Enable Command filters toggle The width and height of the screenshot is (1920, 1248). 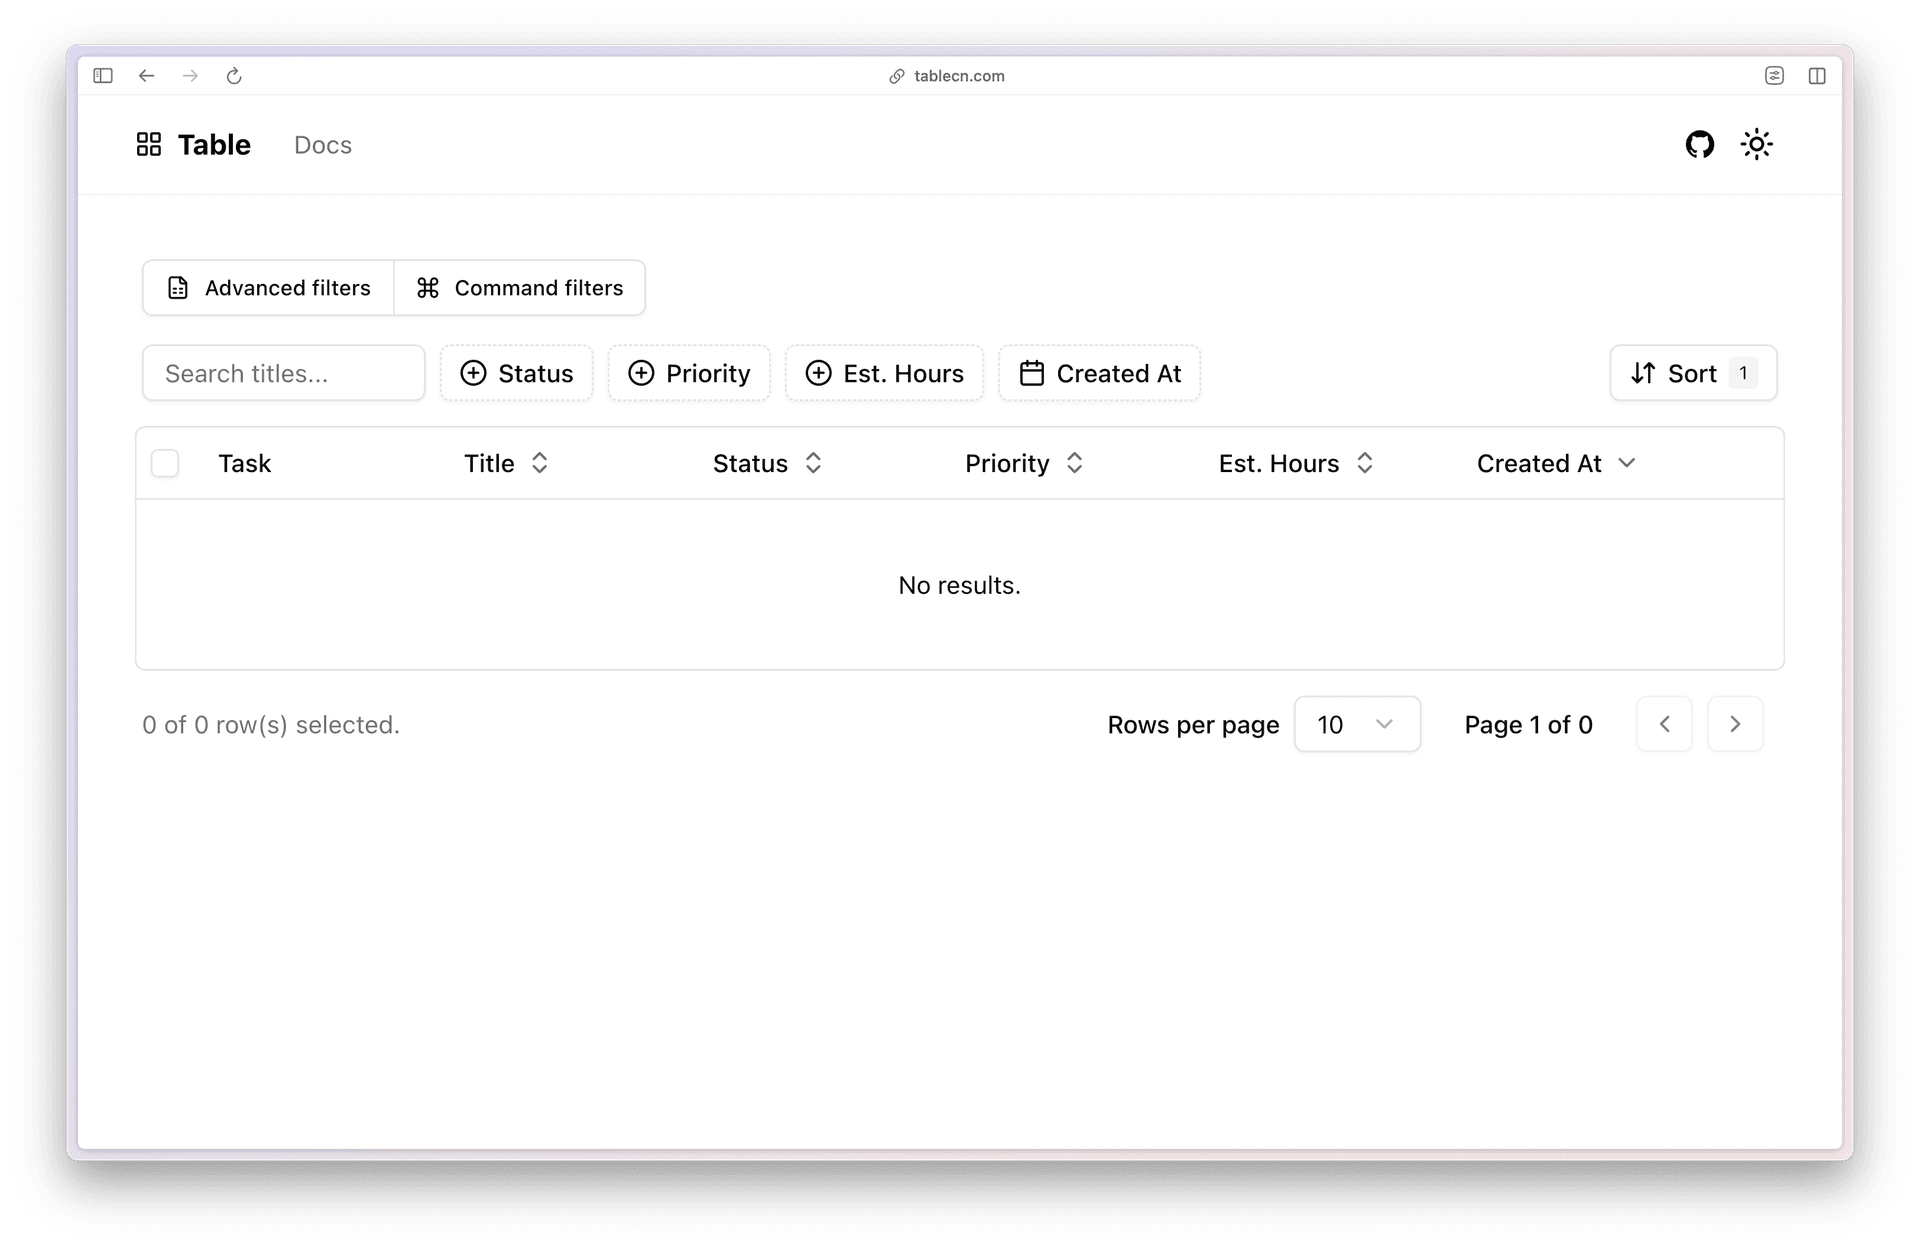click(x=520, y=288)
